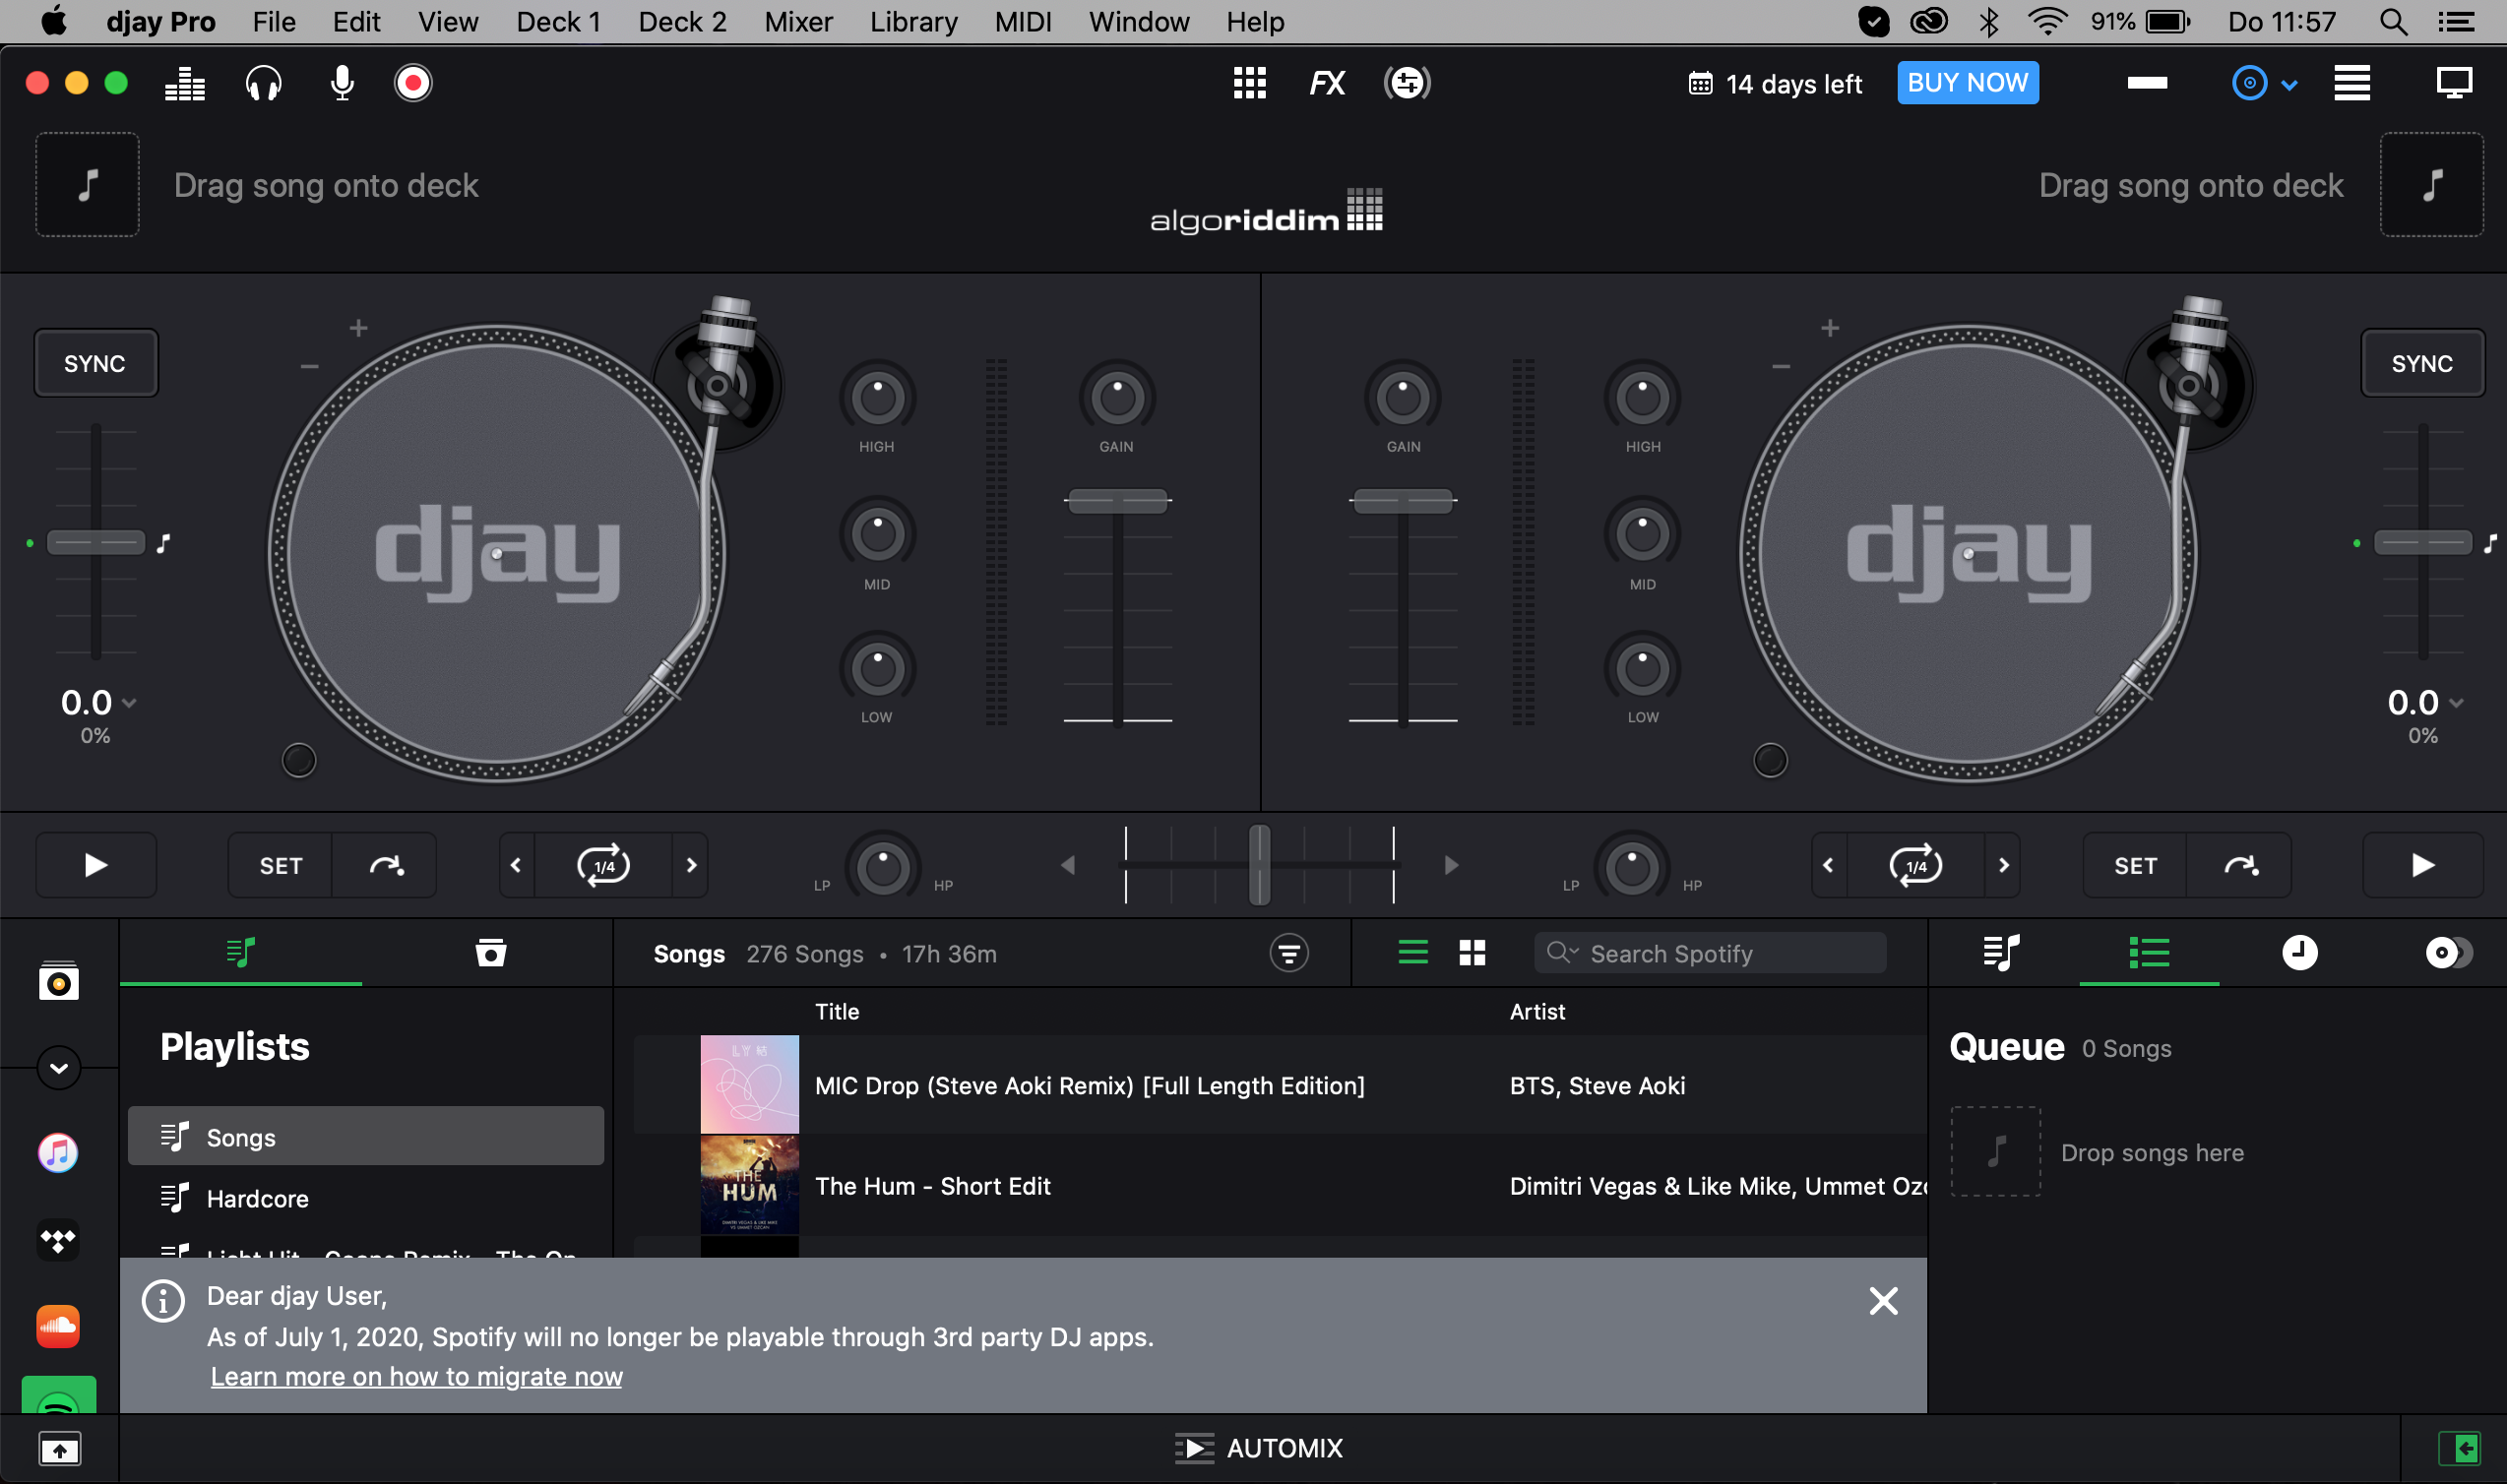Nudge crossfader left with arrow
This screenshot has height=1484, width=2507.
click(x=1068, y=865)
